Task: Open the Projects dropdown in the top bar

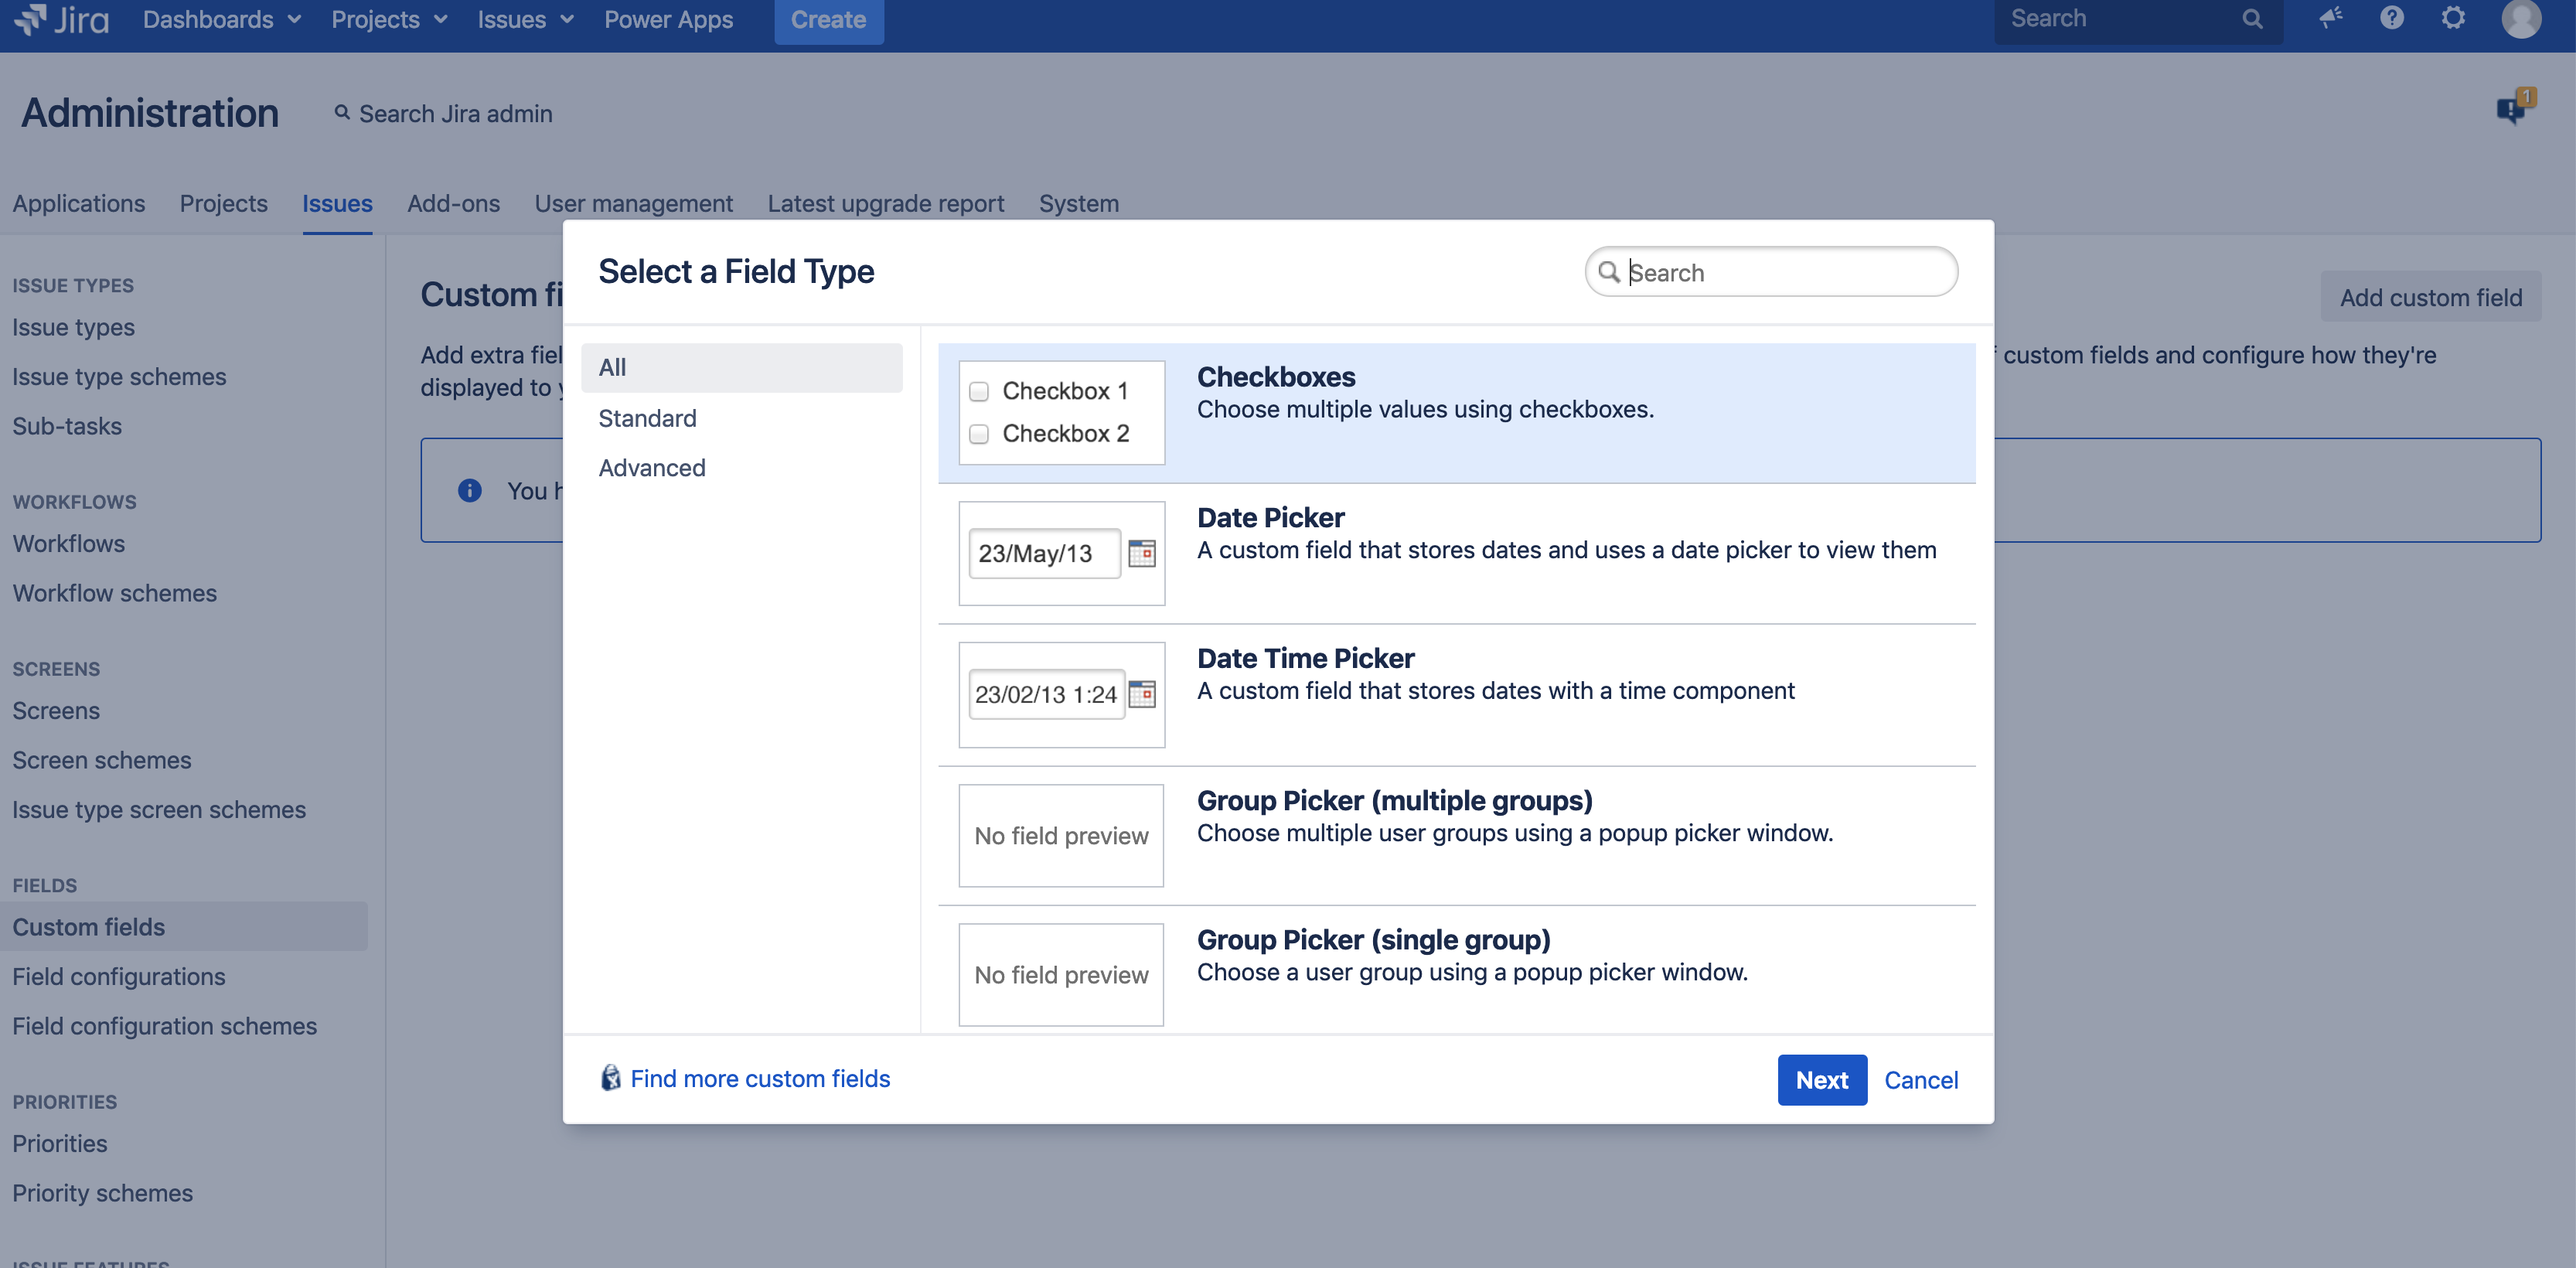Action: (x=388, y=19)
